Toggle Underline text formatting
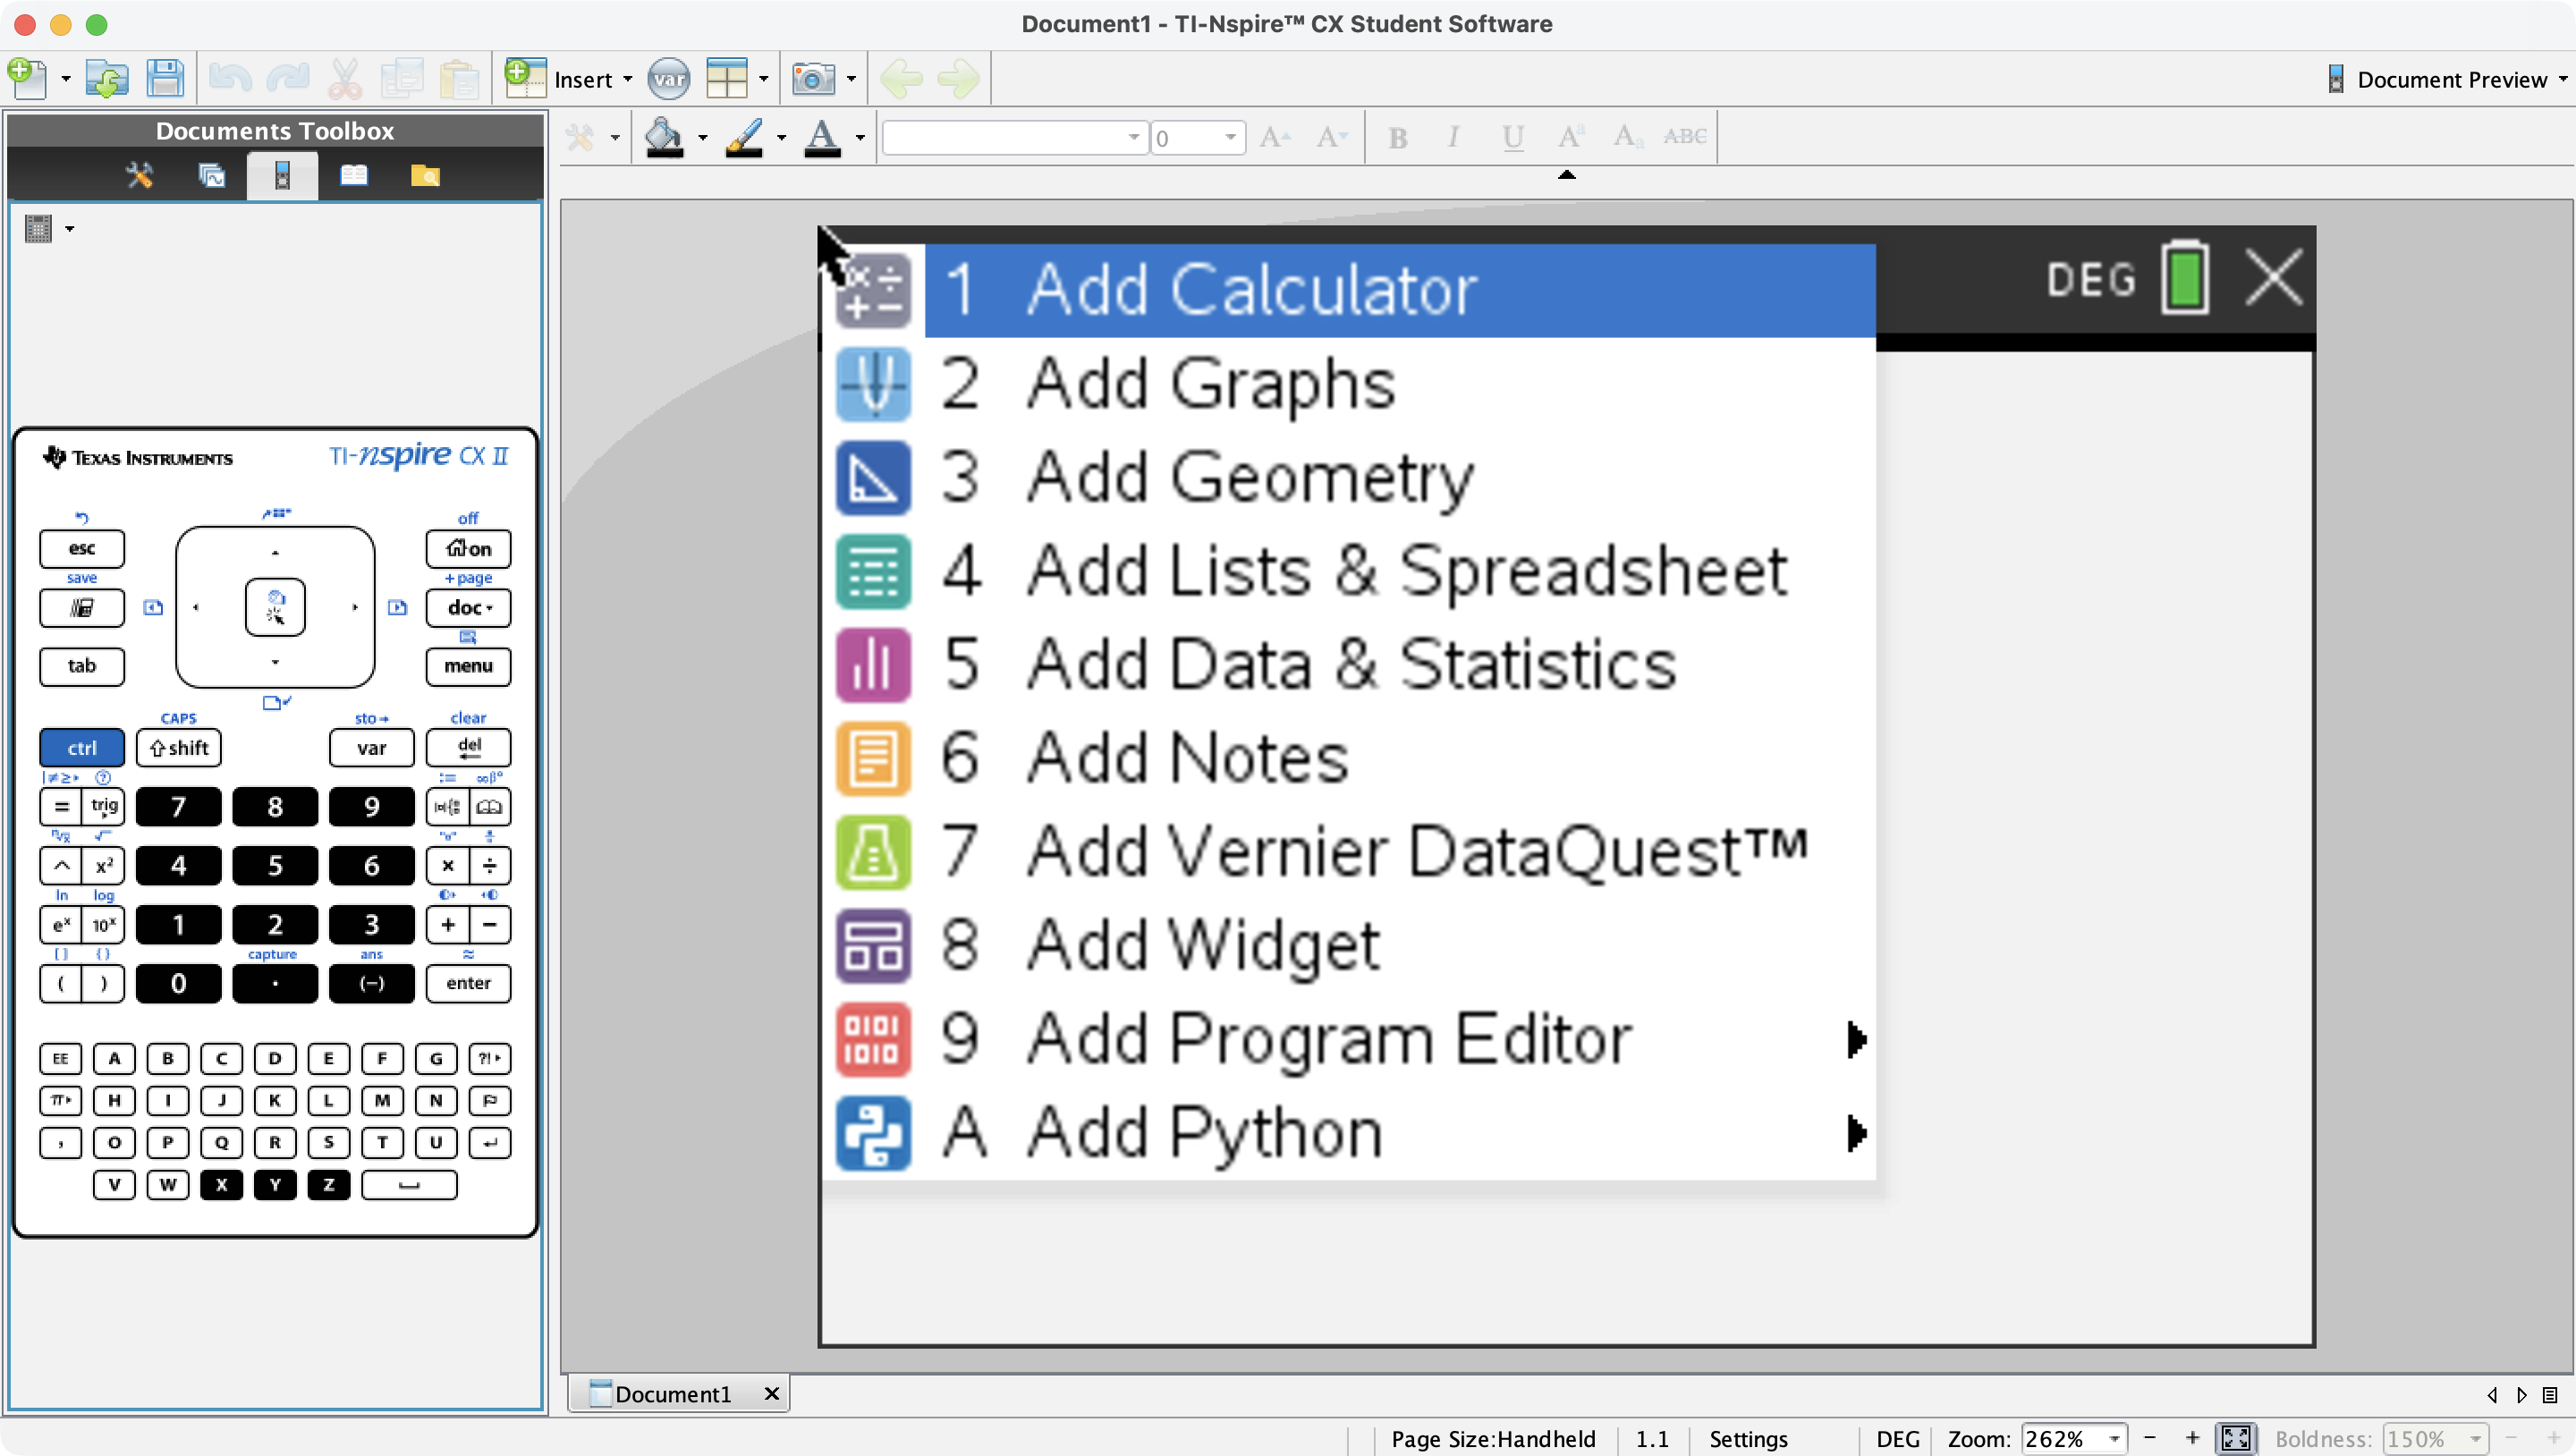 (1512, 137)
